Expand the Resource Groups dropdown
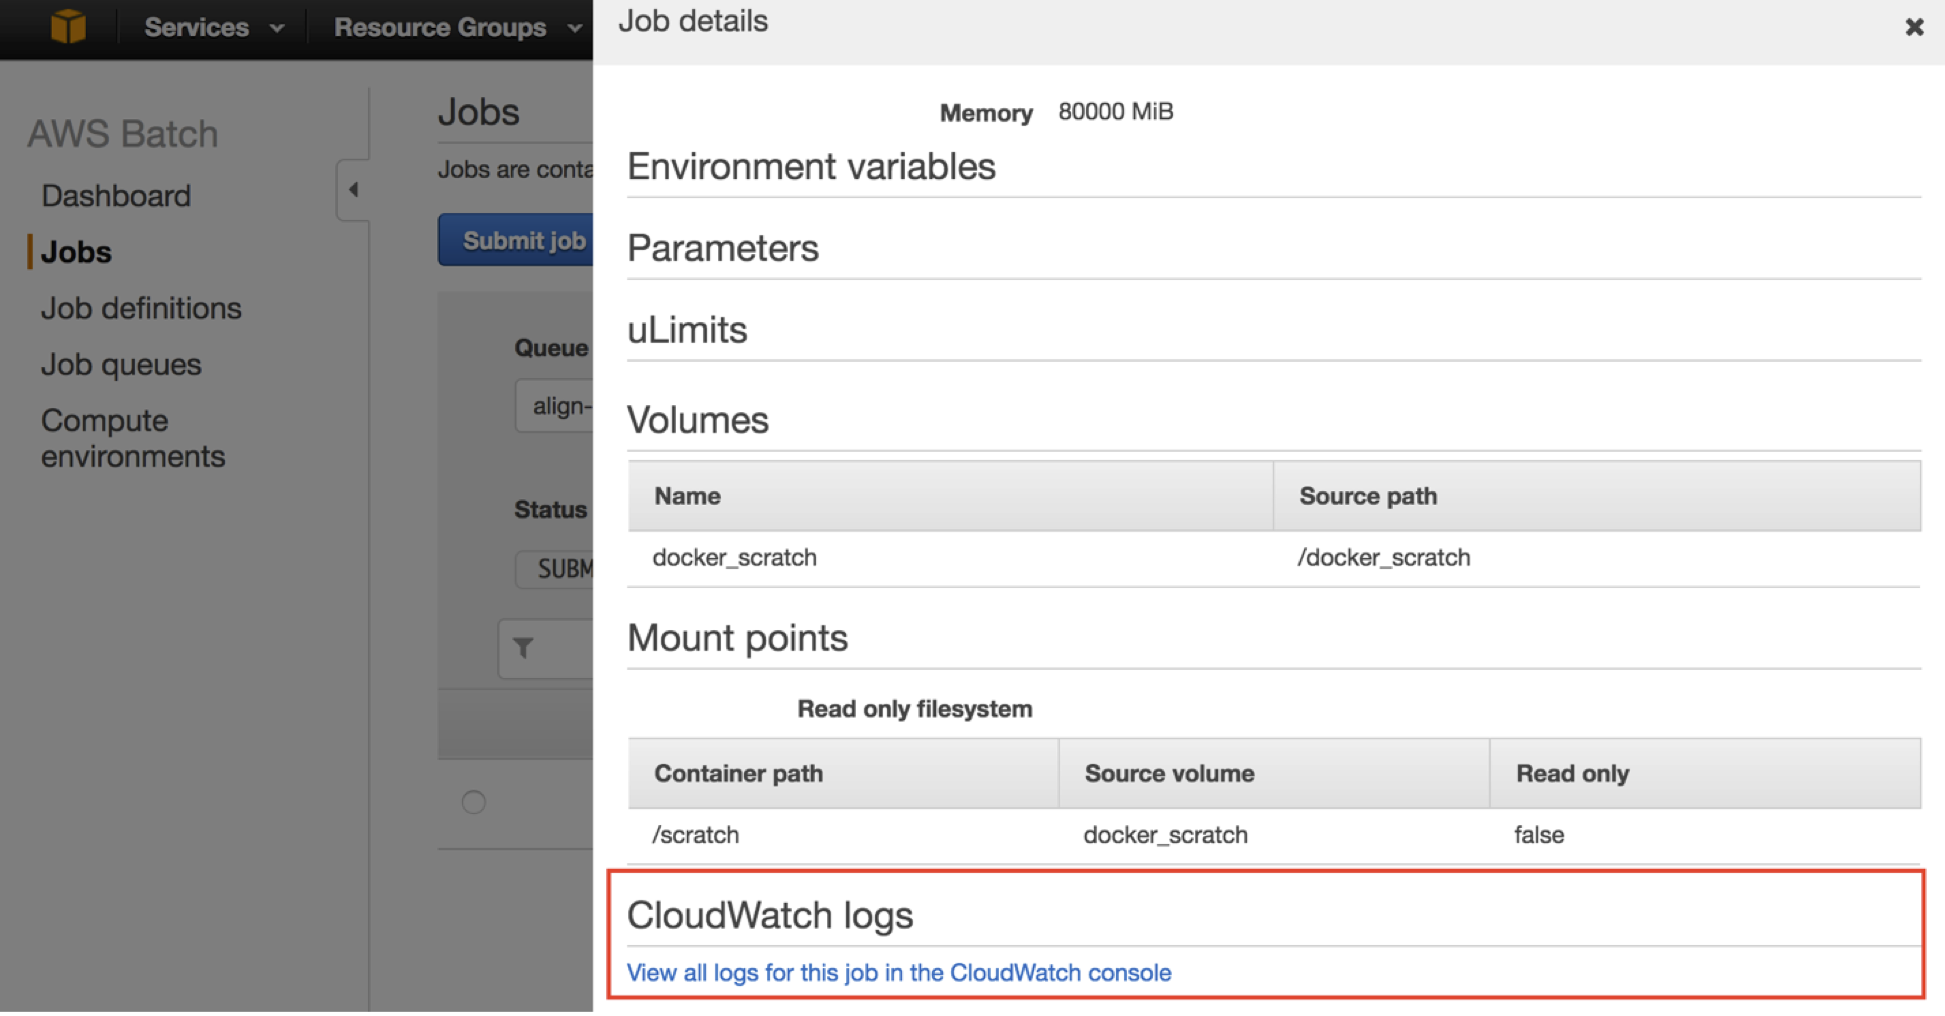This screenshot has height=1016, width=1945. pyautogui.click(x=457, y=27)
